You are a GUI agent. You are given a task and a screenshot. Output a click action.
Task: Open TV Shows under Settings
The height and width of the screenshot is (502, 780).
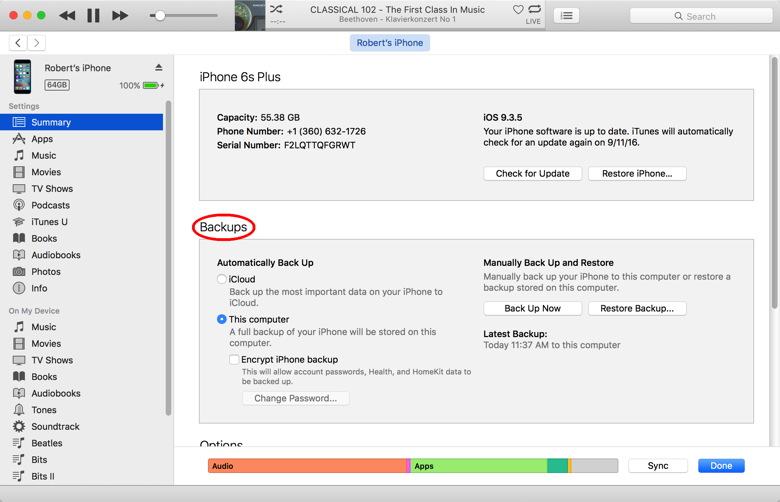tap(82, 189)
